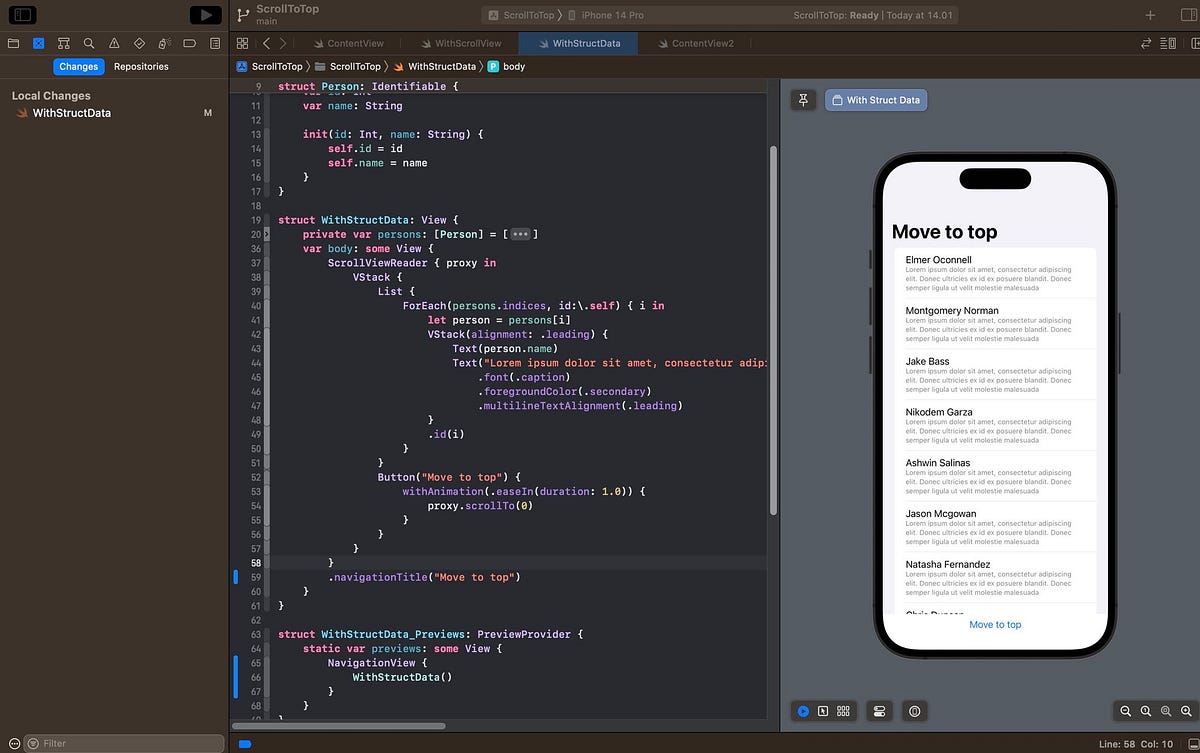The height and width of the screenshot is (753, 1200).
Task: Click the Changes filter field at bottom left
Action: tap(120, 743)
